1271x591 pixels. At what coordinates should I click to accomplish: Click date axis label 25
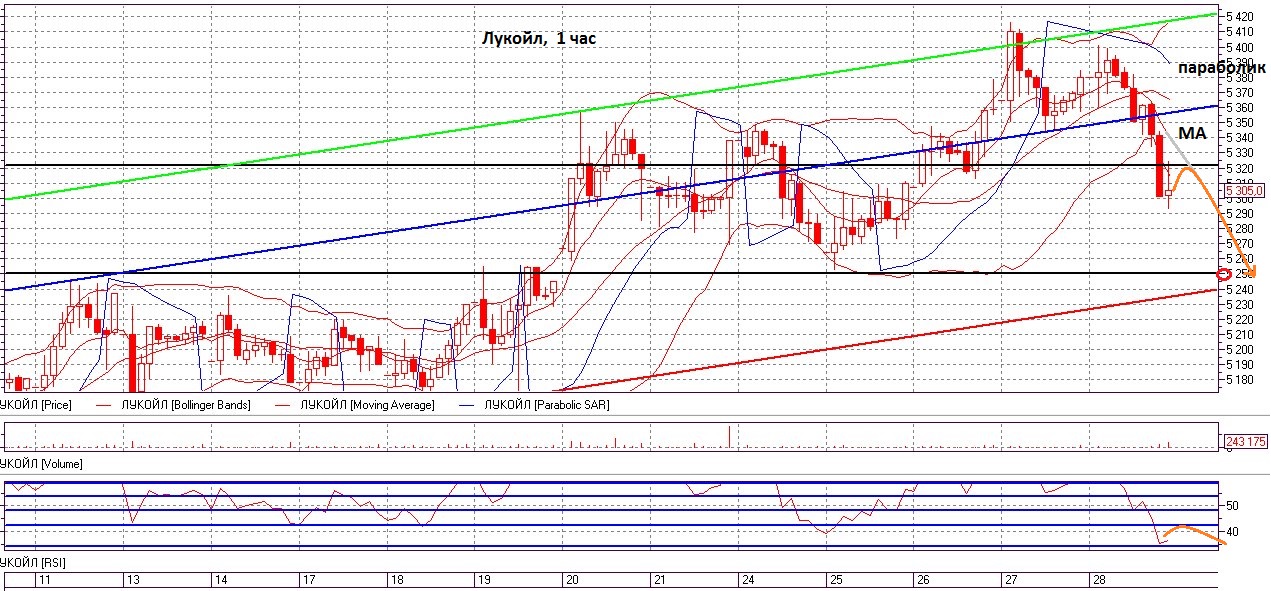(x=834, y=580)
